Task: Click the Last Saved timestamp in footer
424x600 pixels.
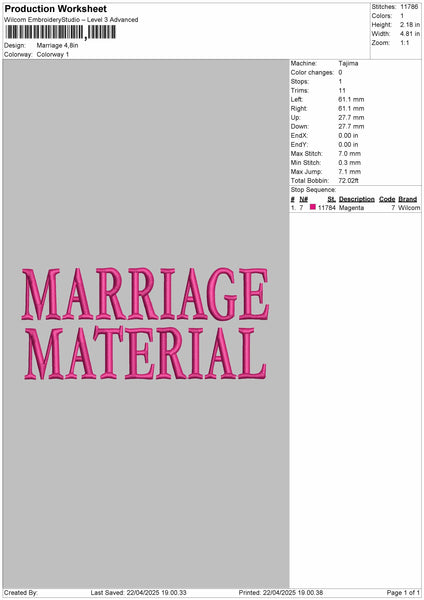Action: pos(139,592)
